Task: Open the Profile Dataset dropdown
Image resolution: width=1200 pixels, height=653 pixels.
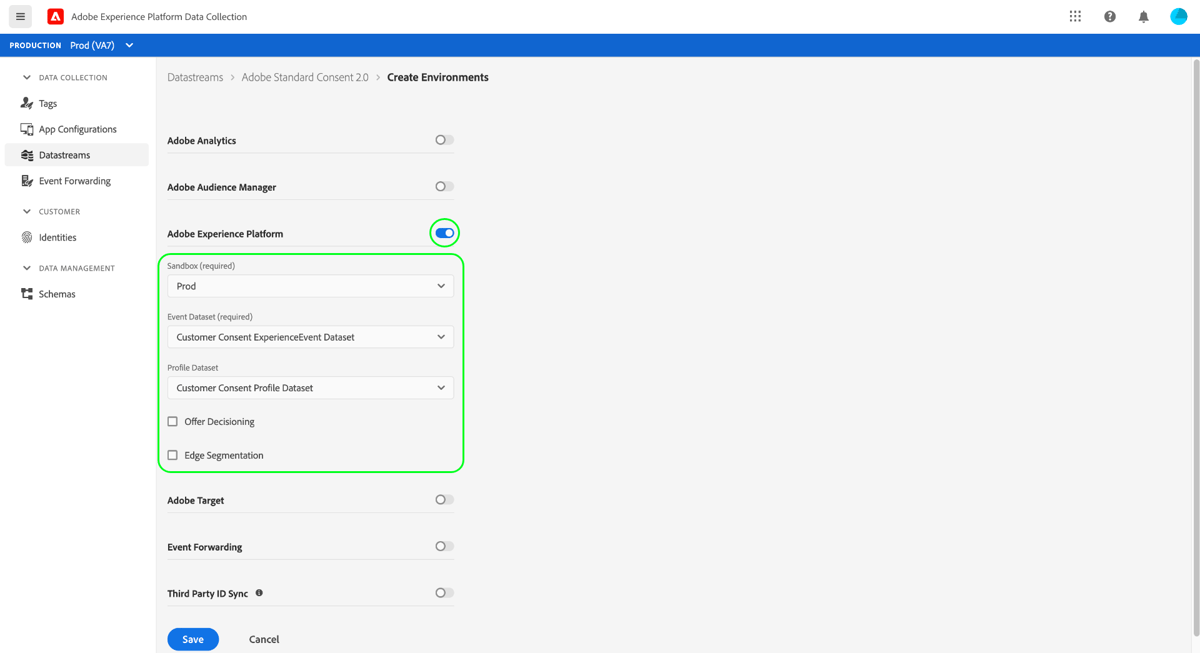Action: [310, 387]
